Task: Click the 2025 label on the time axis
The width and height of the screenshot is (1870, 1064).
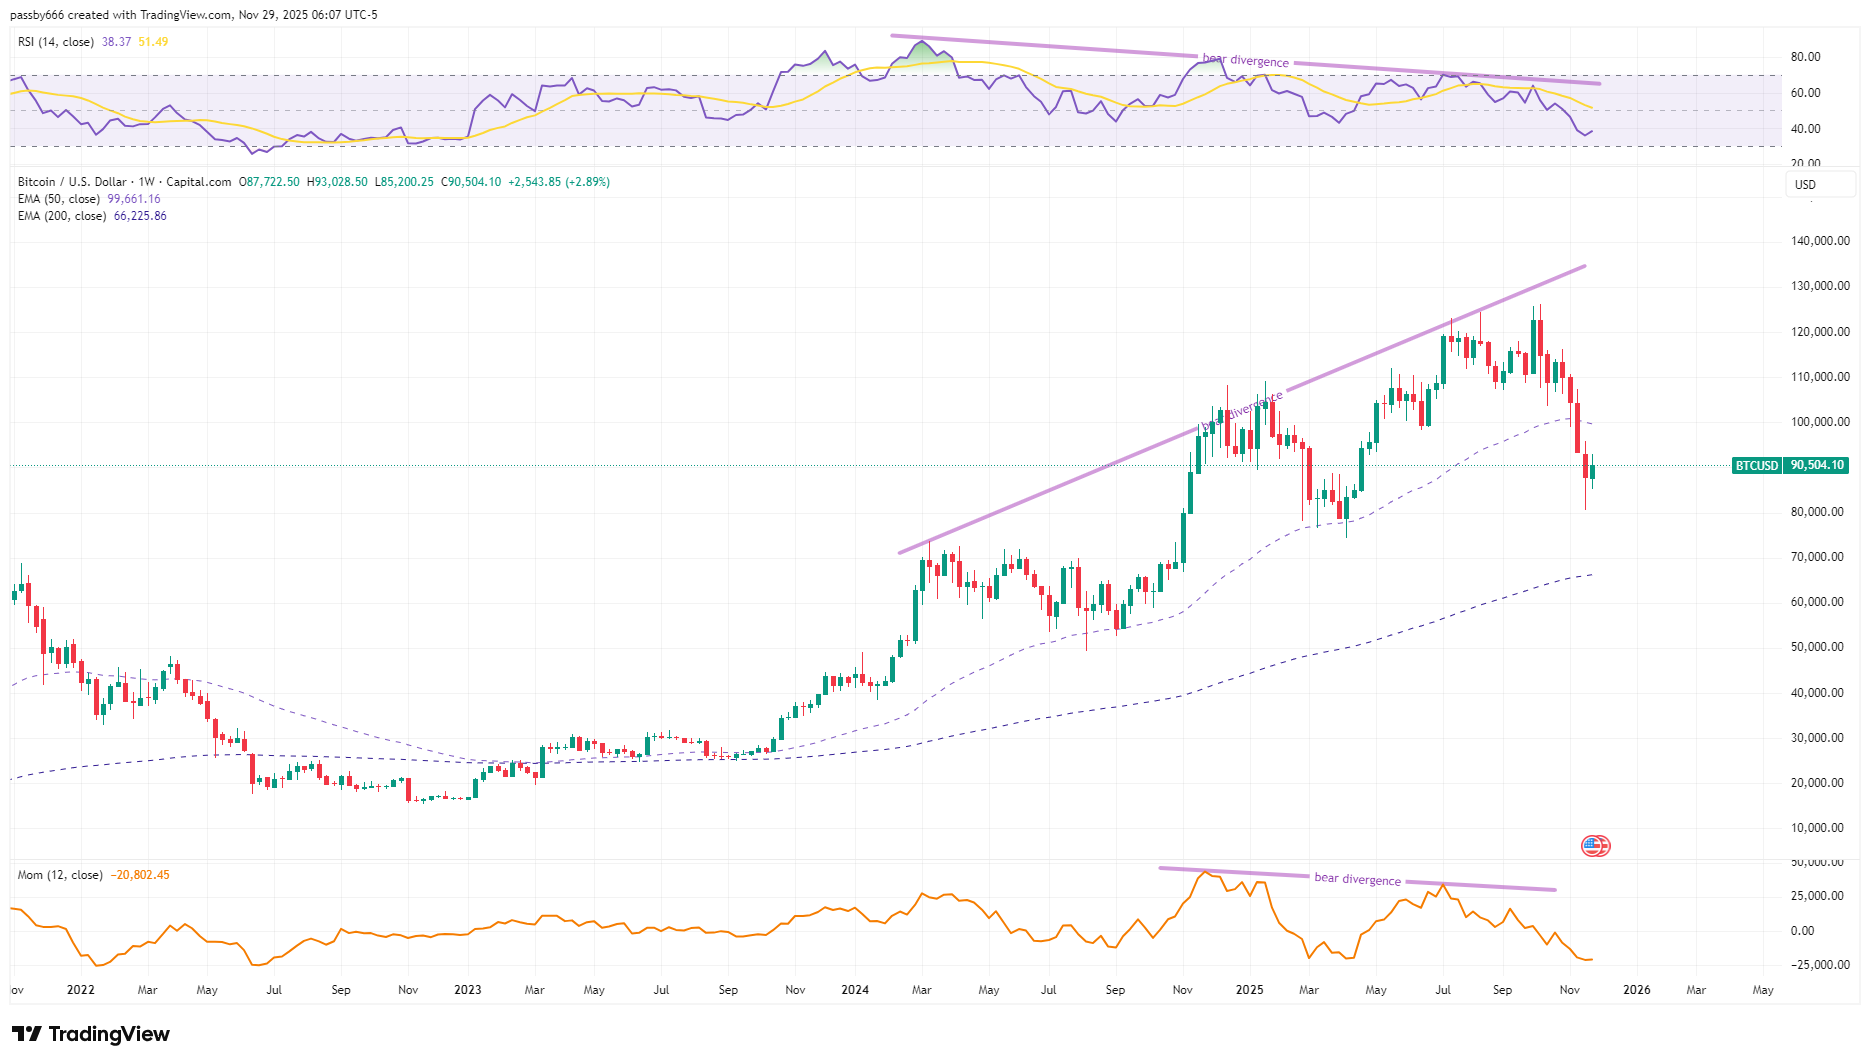Action: click(1248, 989)
